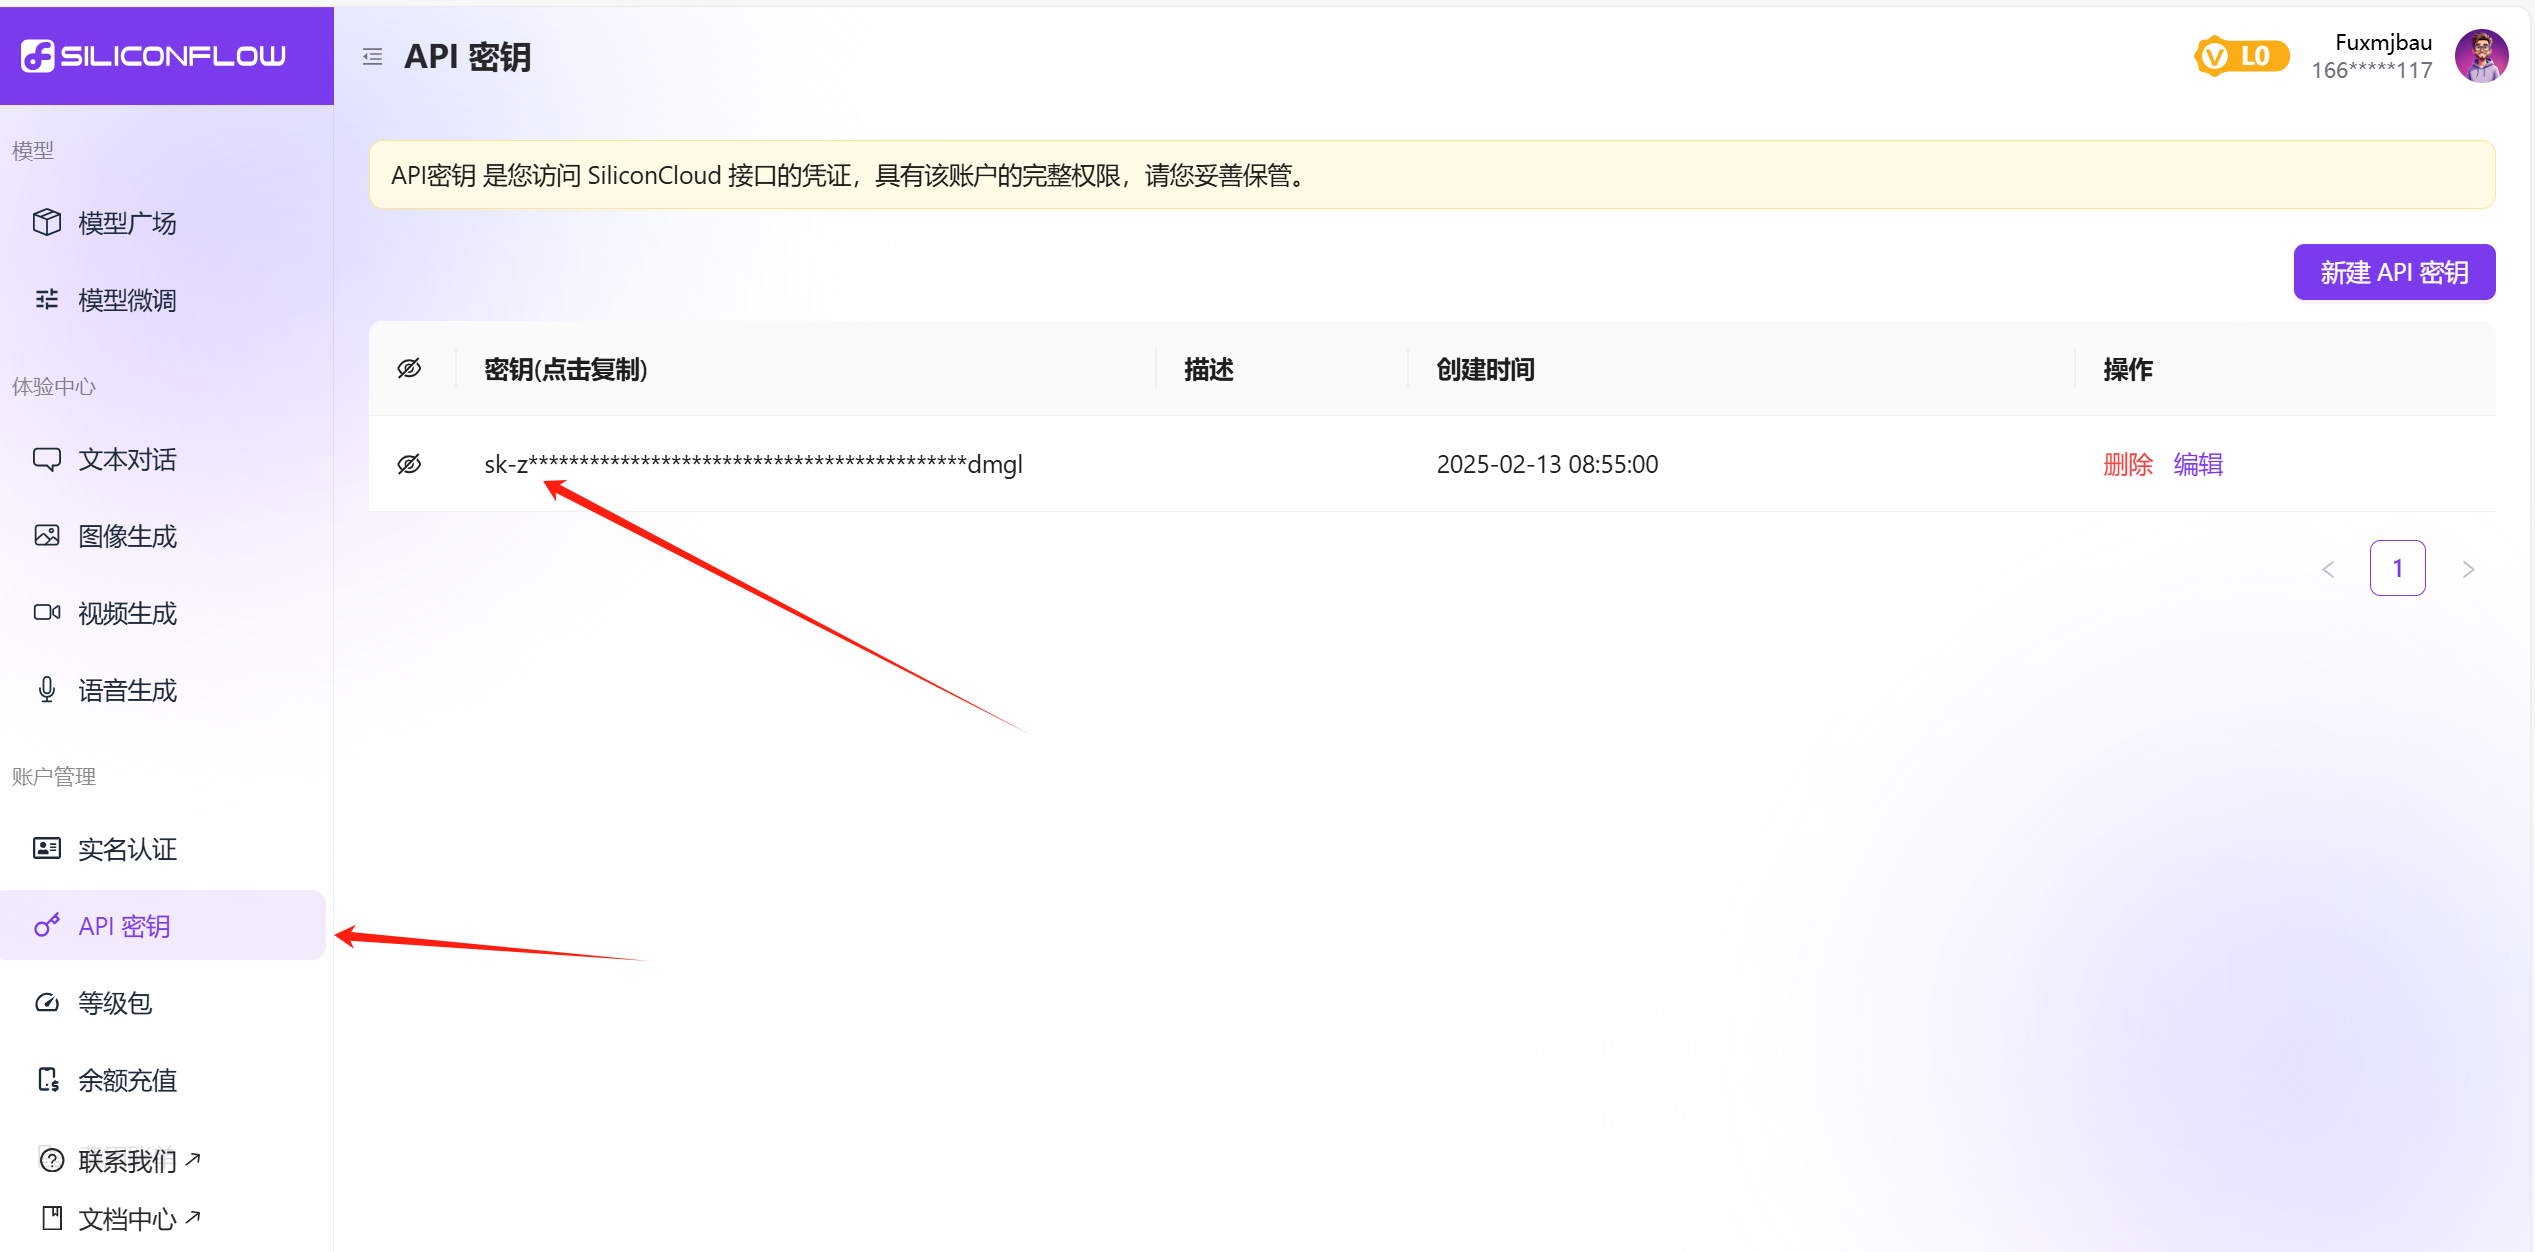Click the user avatar picture
The image size is (2535, 1252).
pyautogui.click(x=2481, y=56)
